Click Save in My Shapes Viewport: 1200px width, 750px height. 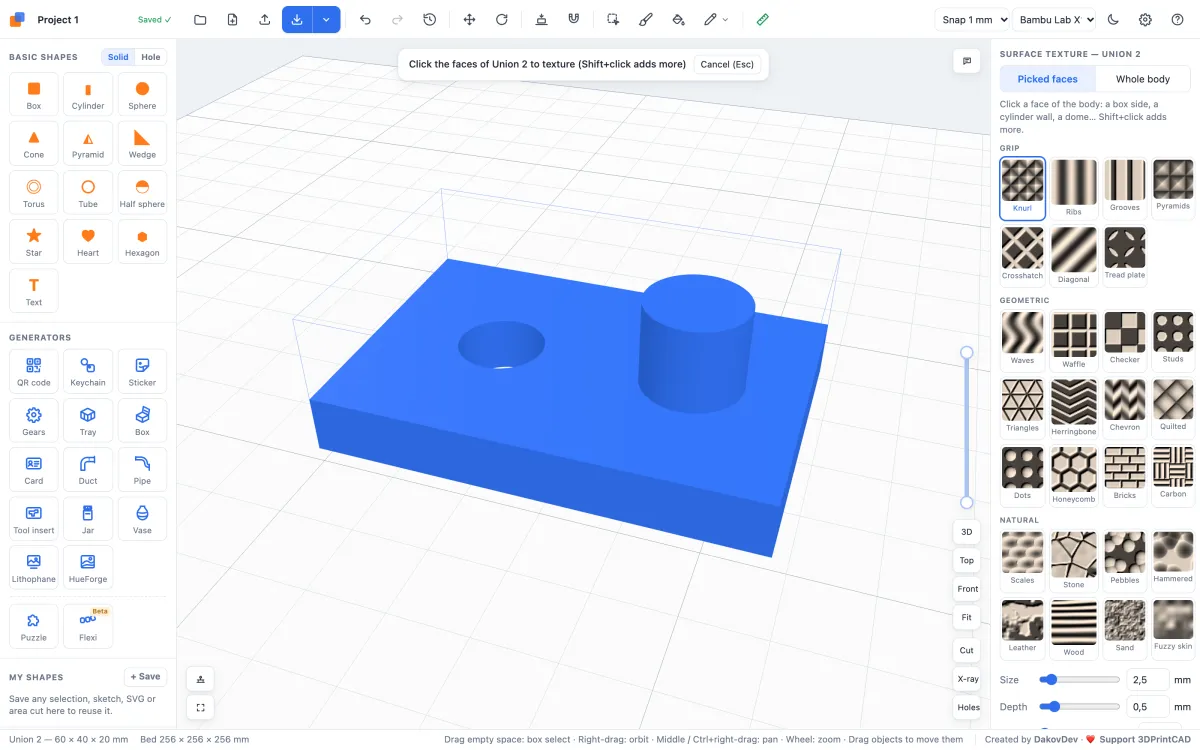[x=145, y=677]
